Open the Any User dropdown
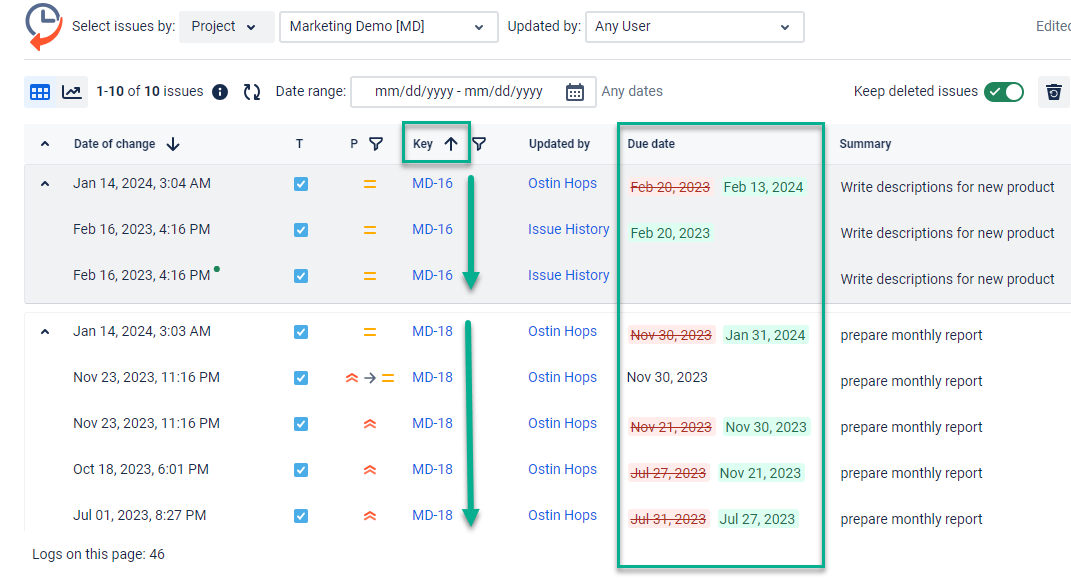 694,27
